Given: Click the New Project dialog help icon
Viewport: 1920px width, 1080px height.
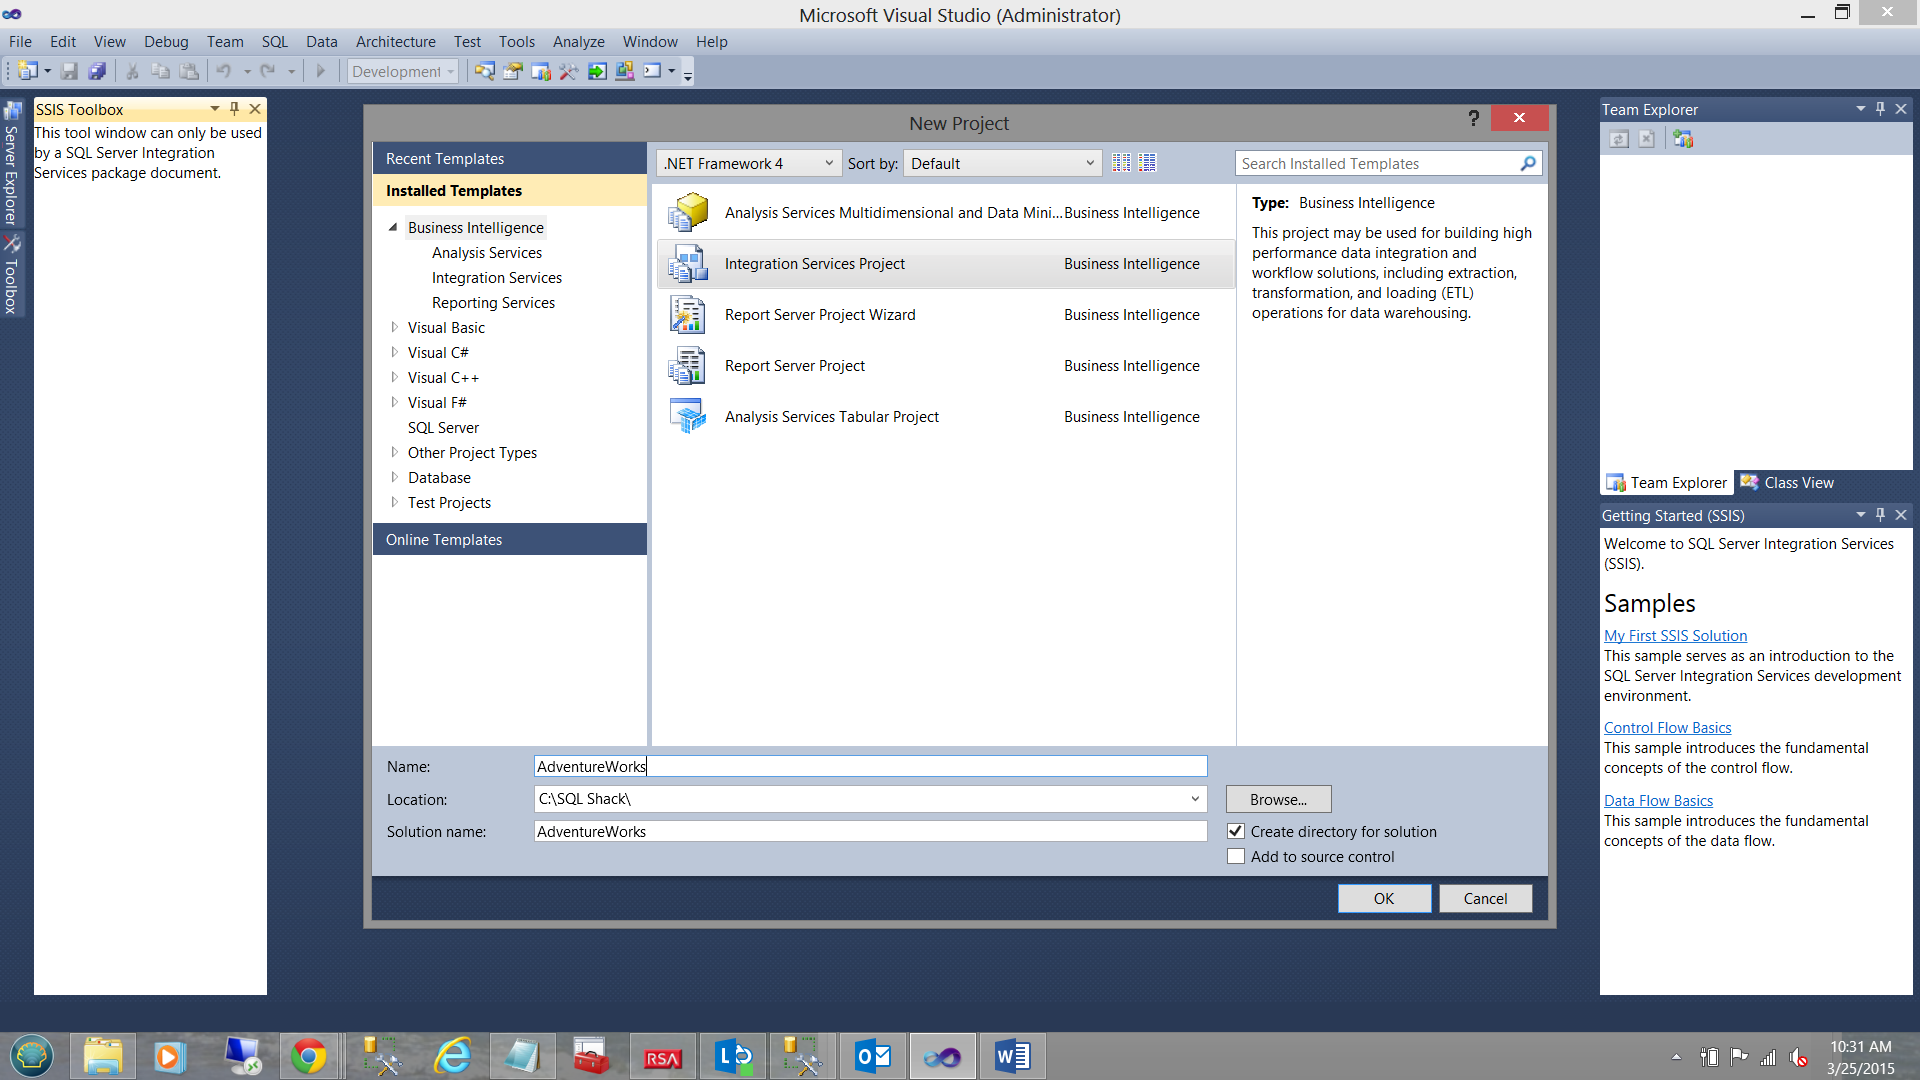Looking at the screenshot, I should tap(1473, 119).
